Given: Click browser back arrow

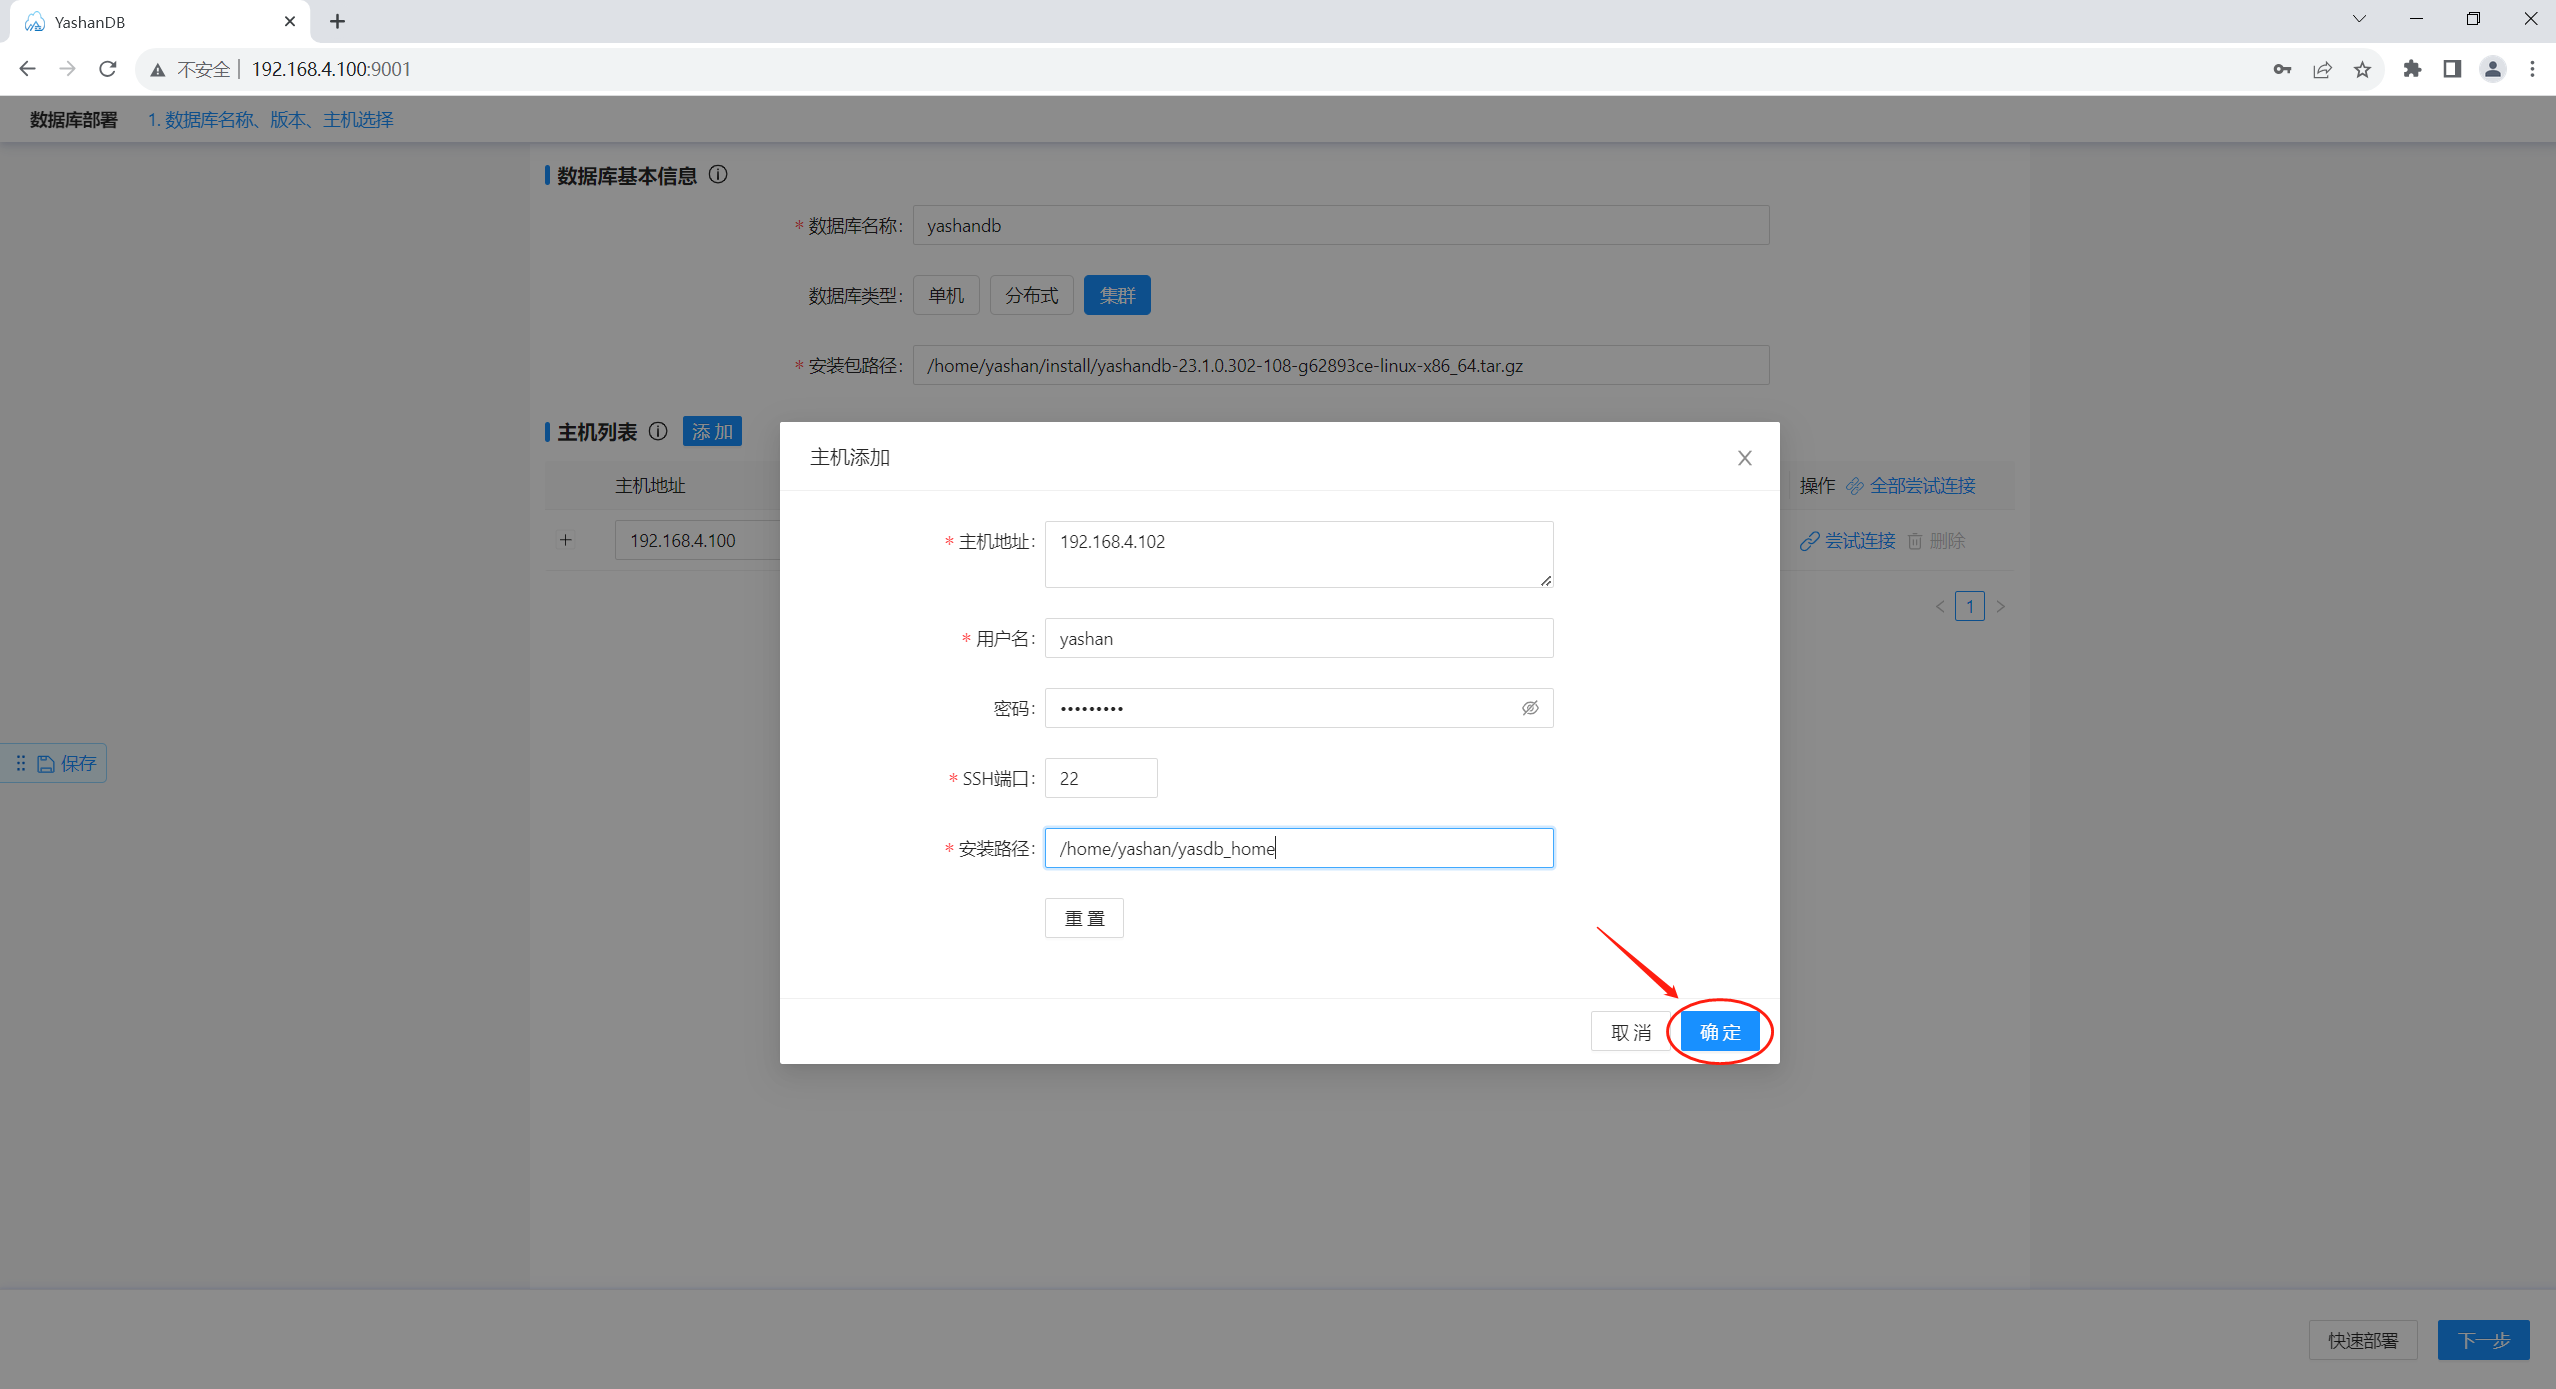Looking at the screenshot, I should pos(27,69).
